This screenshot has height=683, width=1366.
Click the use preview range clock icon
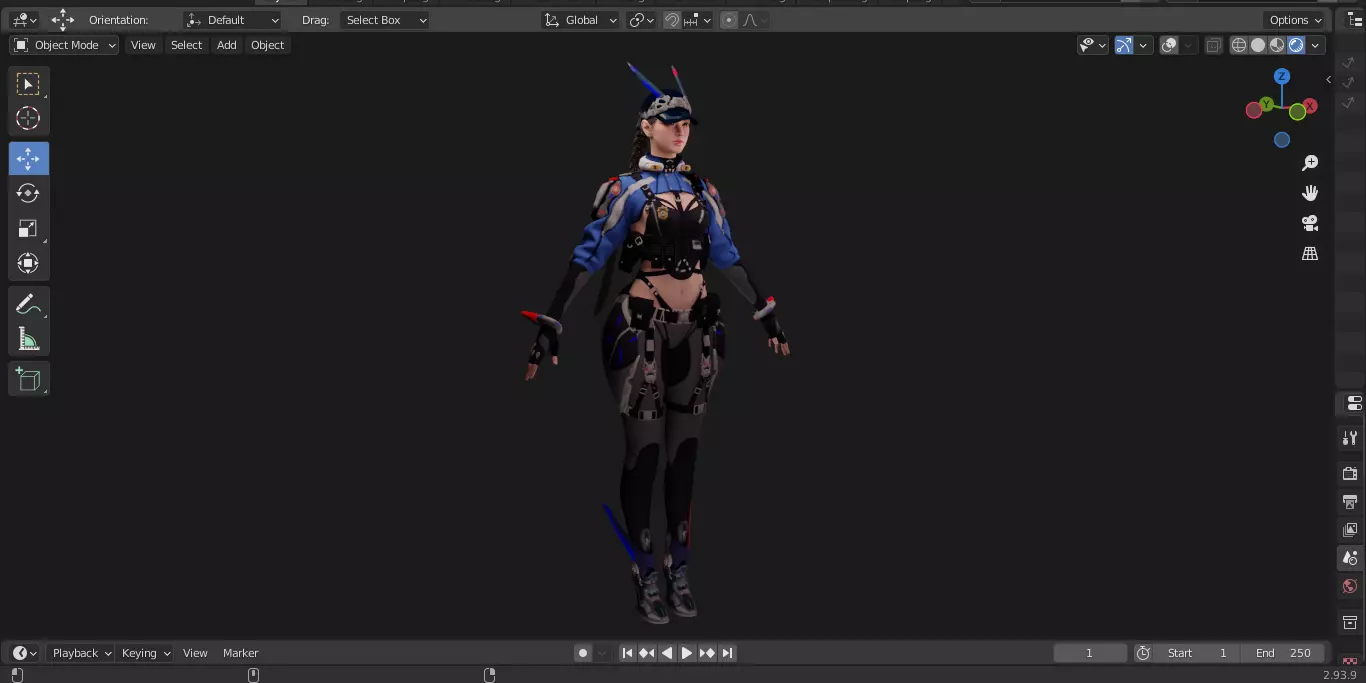1143,653
